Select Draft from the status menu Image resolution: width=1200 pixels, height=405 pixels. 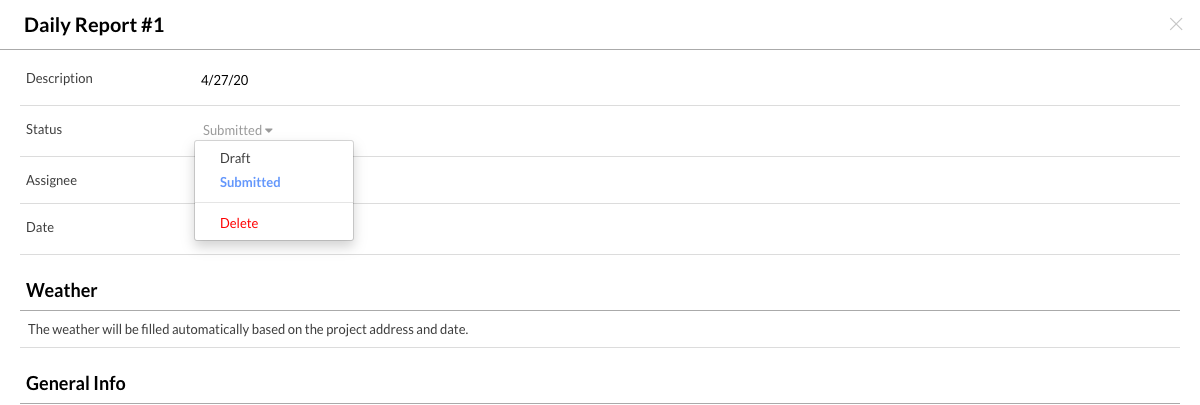pyautogui.click(x=235, y=158)
